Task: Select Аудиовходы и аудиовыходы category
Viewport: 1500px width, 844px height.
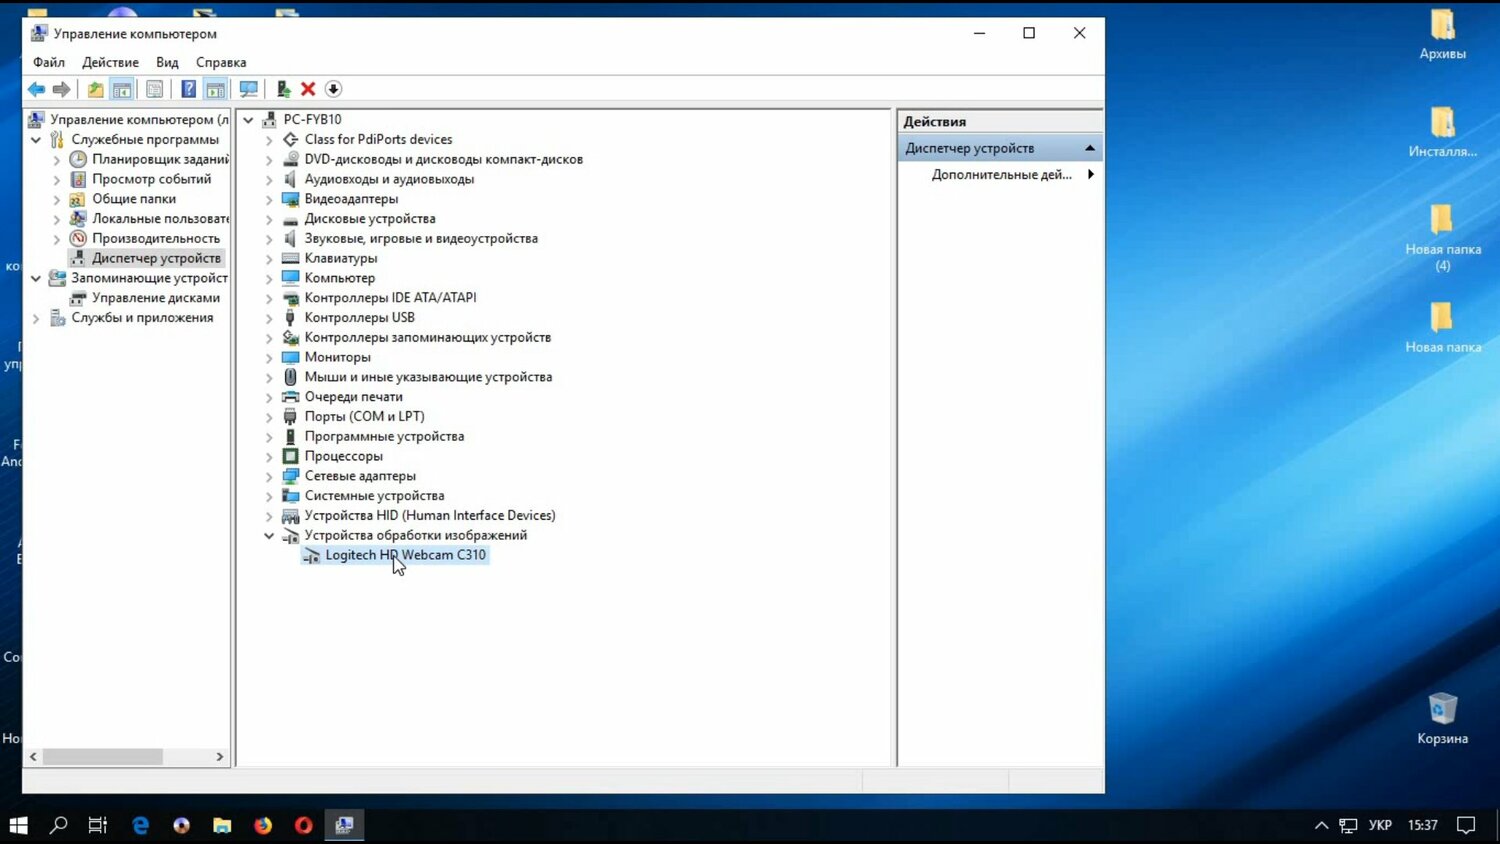Action: pyautogui.click(x=389, y=179)
